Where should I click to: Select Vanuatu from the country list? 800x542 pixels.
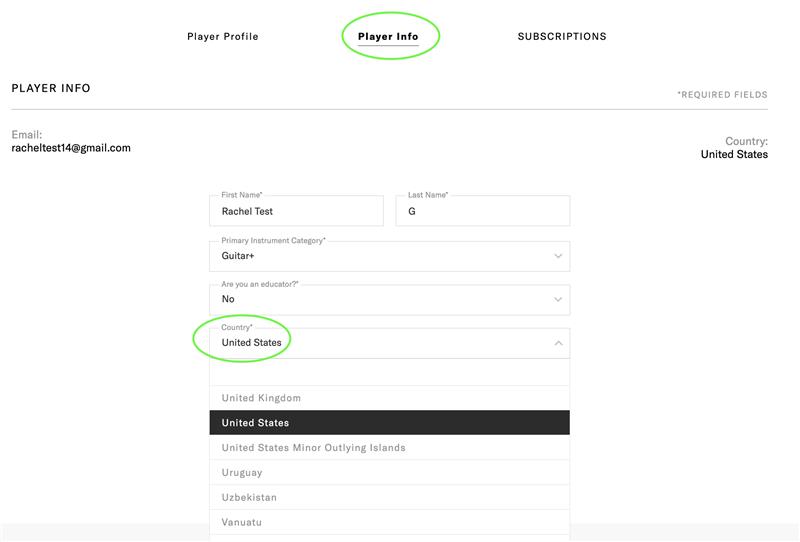389,522
